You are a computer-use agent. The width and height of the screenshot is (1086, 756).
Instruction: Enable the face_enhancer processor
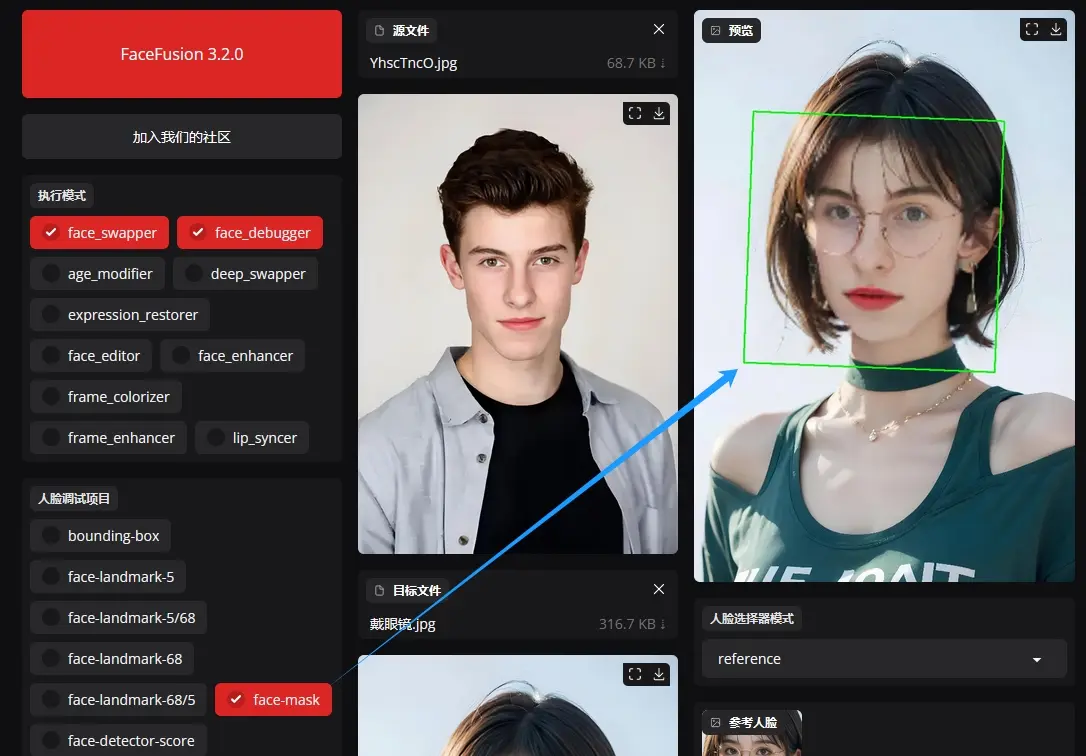point(232,356)
